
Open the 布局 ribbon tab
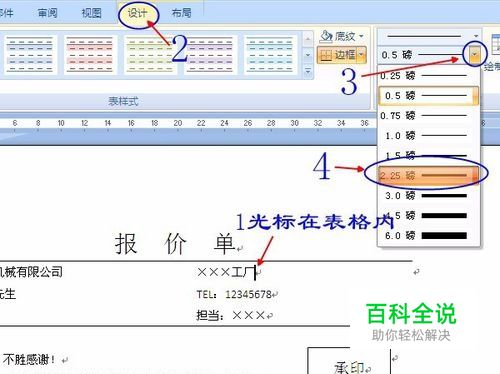point(182,13)
